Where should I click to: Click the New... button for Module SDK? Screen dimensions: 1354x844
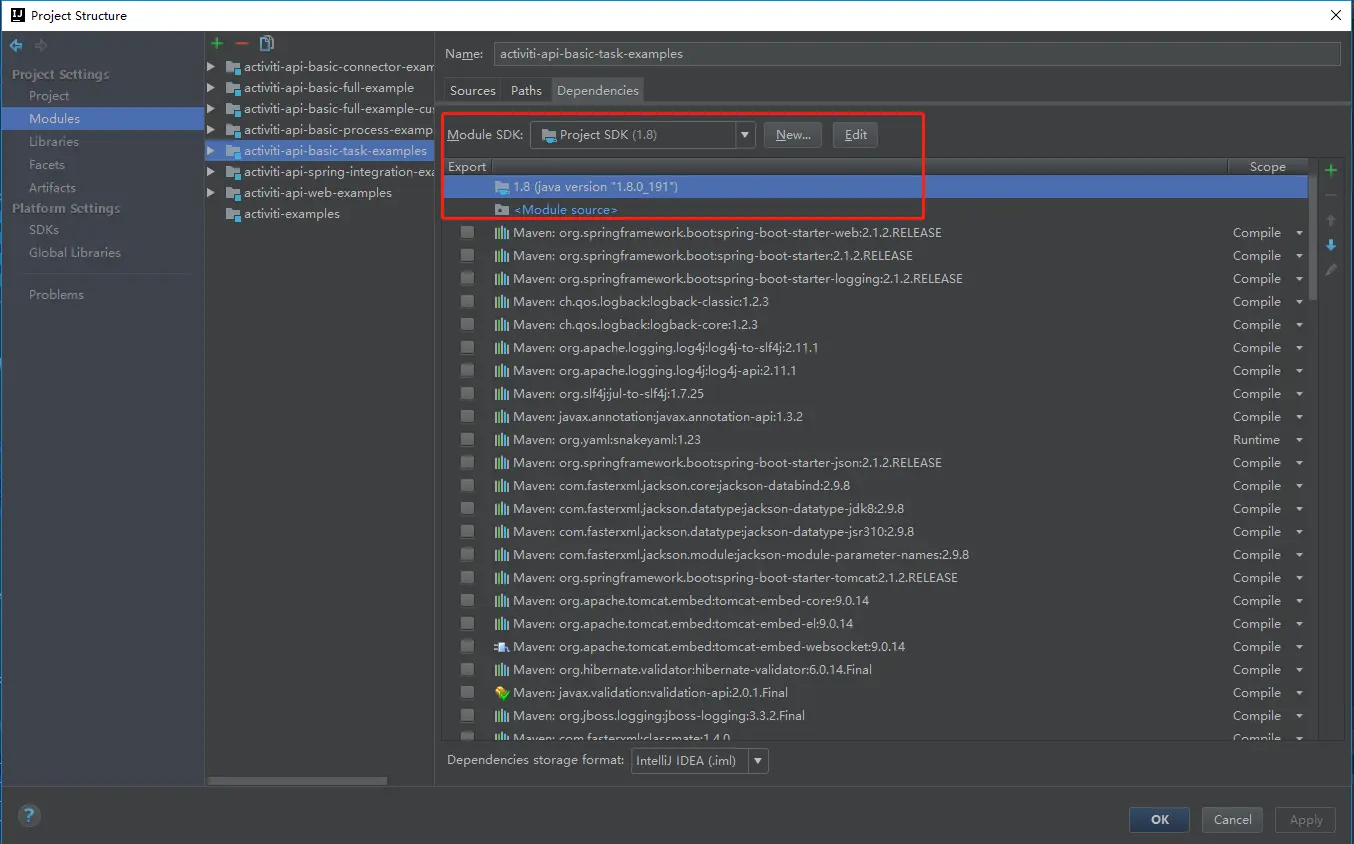point(793,135)
